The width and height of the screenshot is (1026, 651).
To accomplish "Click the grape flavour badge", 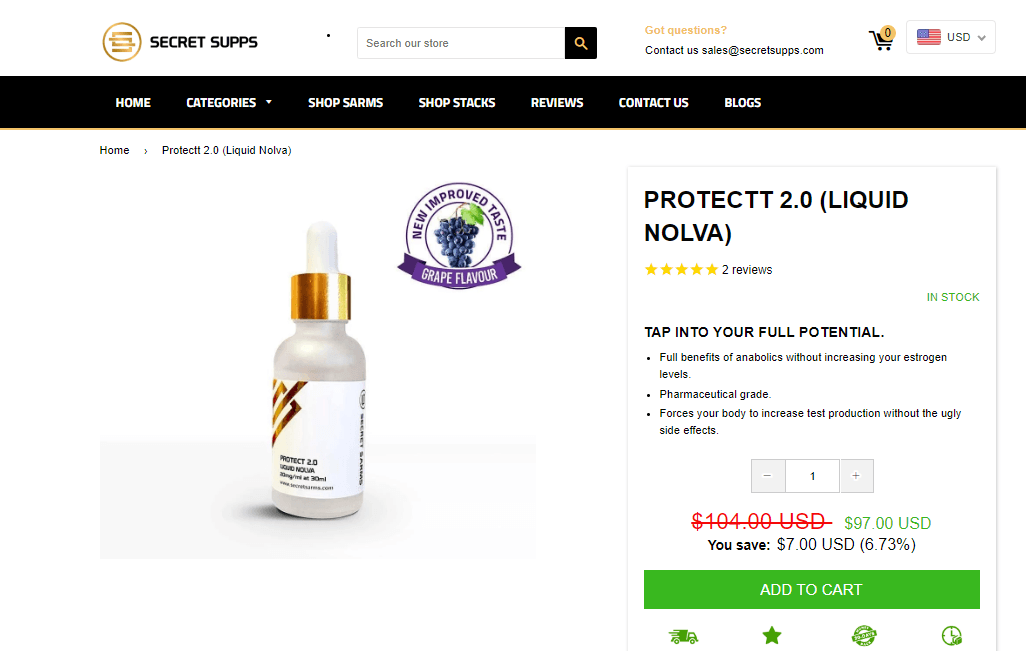I will (x=459, y=236).
